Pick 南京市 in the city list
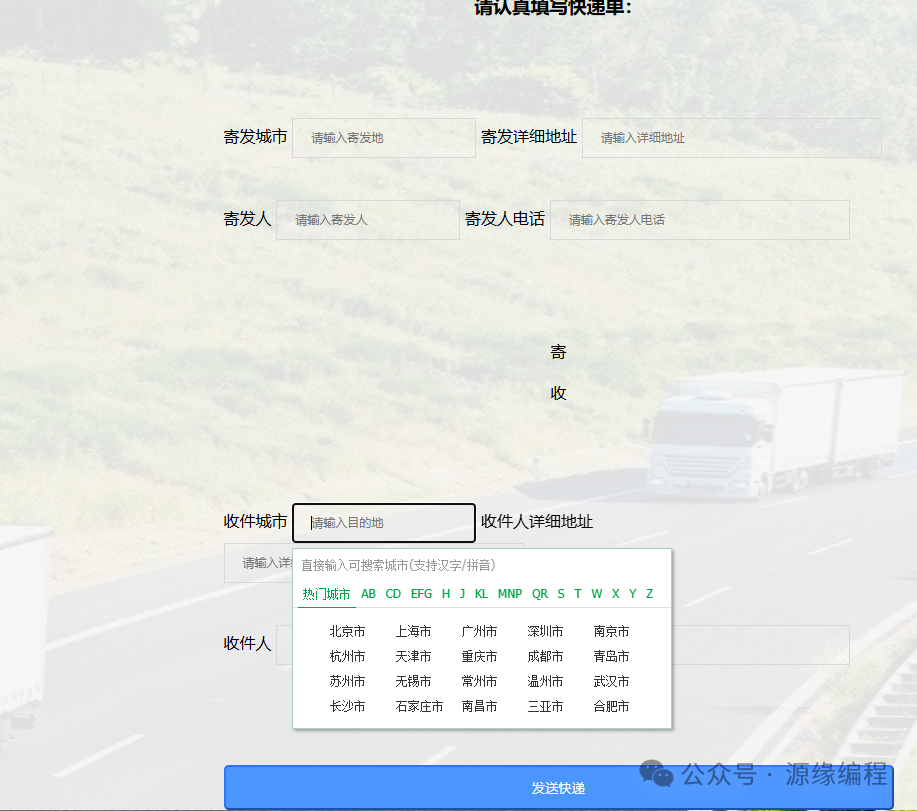Viewport: 917px width, 811px height. (611, 631)
